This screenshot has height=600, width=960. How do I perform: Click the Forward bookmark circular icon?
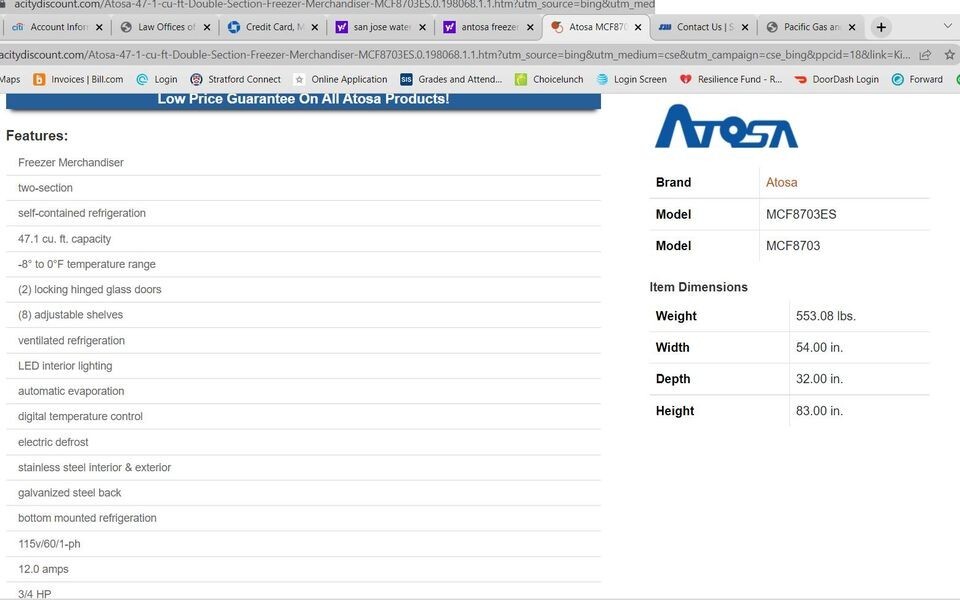tap(898, 79)
